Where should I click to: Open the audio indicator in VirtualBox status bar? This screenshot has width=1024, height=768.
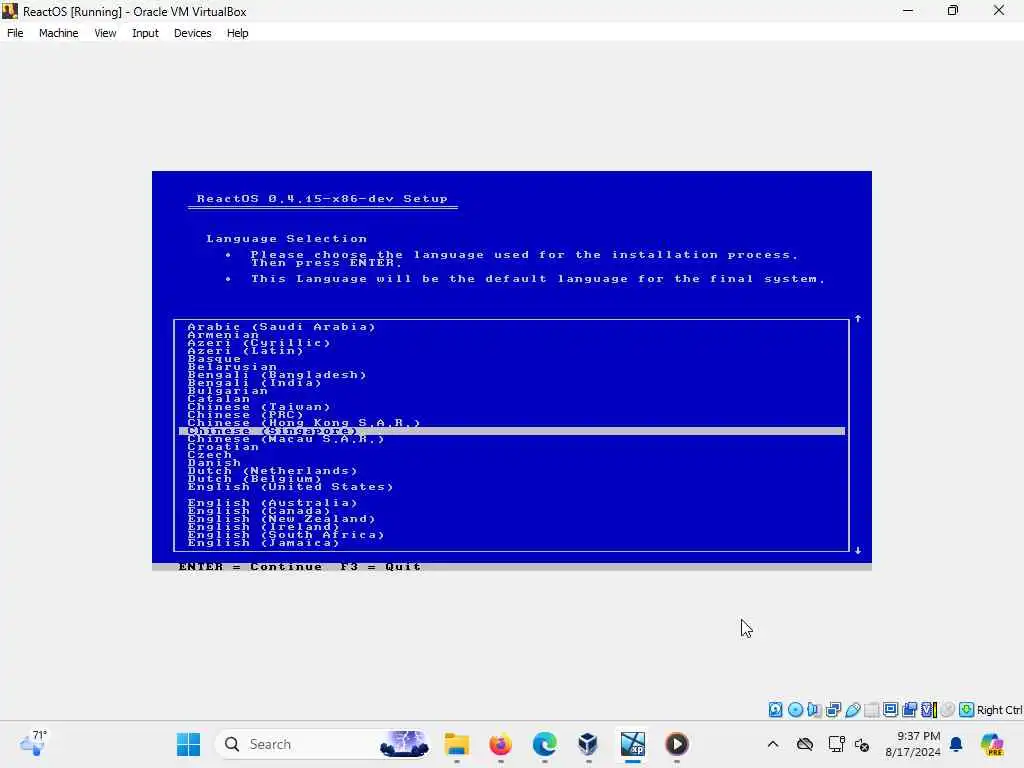(x=814, y=710)
